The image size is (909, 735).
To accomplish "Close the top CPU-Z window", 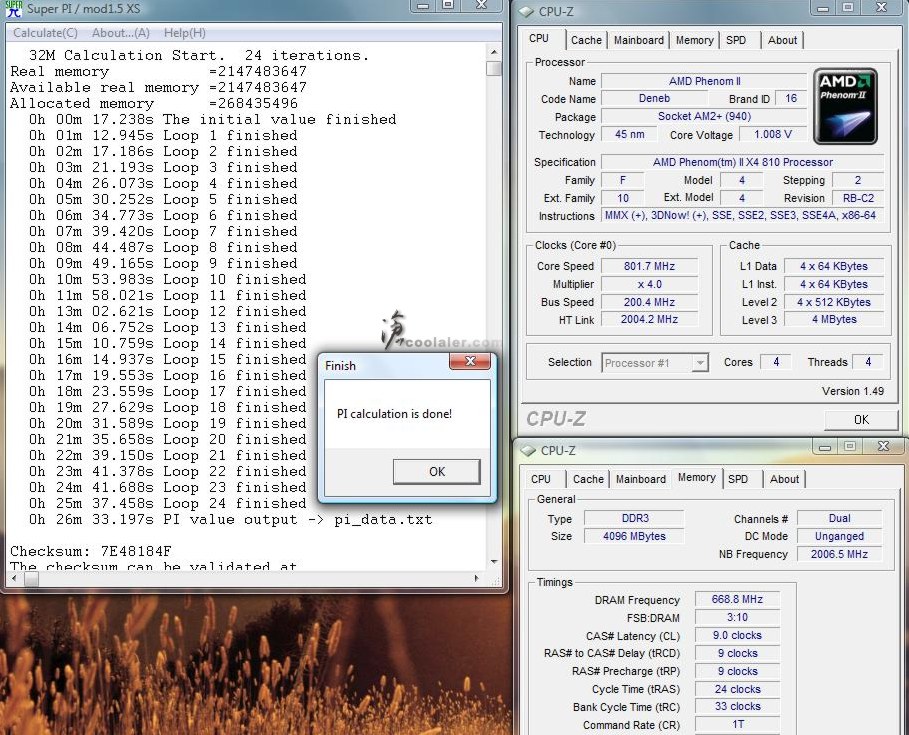I will click(881, 8).
